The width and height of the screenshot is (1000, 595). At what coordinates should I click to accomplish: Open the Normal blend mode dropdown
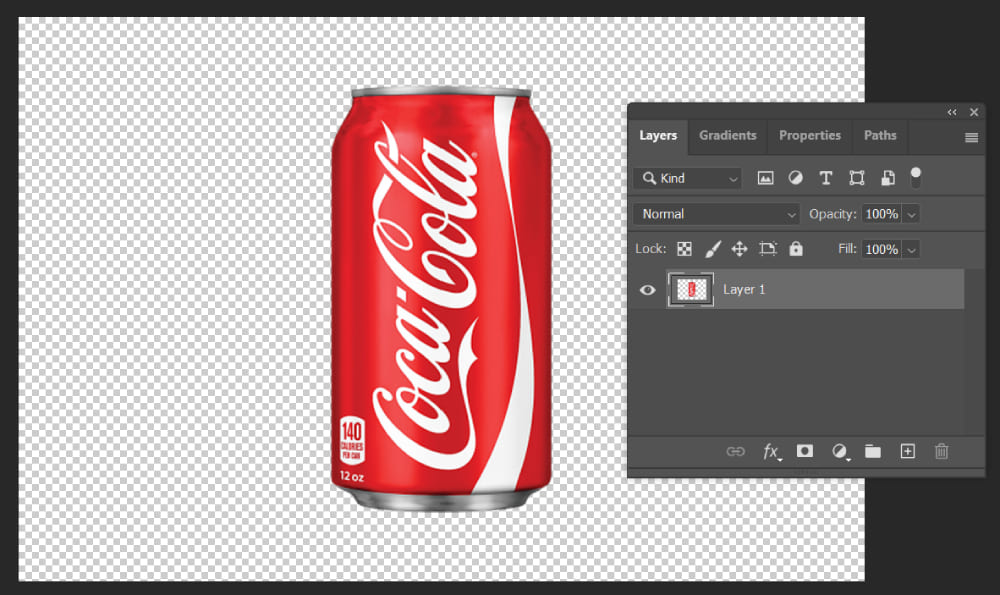point(716,214)
